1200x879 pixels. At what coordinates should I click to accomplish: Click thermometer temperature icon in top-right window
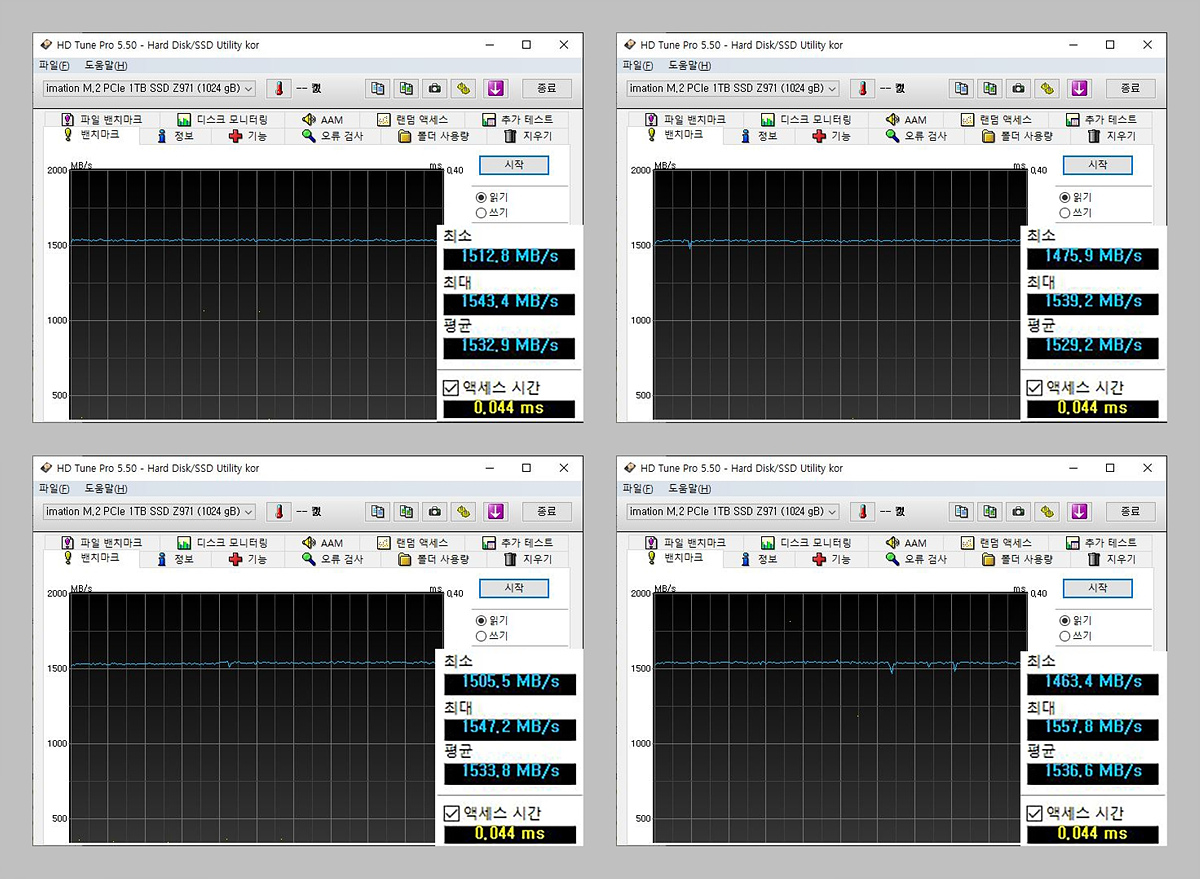coord(863,88)
